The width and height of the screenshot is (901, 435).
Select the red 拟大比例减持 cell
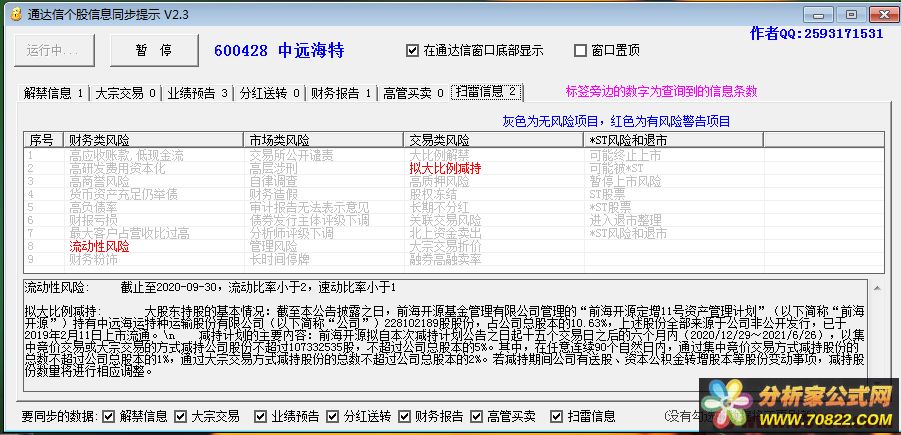pyautogui.click(x=445, y=168)
